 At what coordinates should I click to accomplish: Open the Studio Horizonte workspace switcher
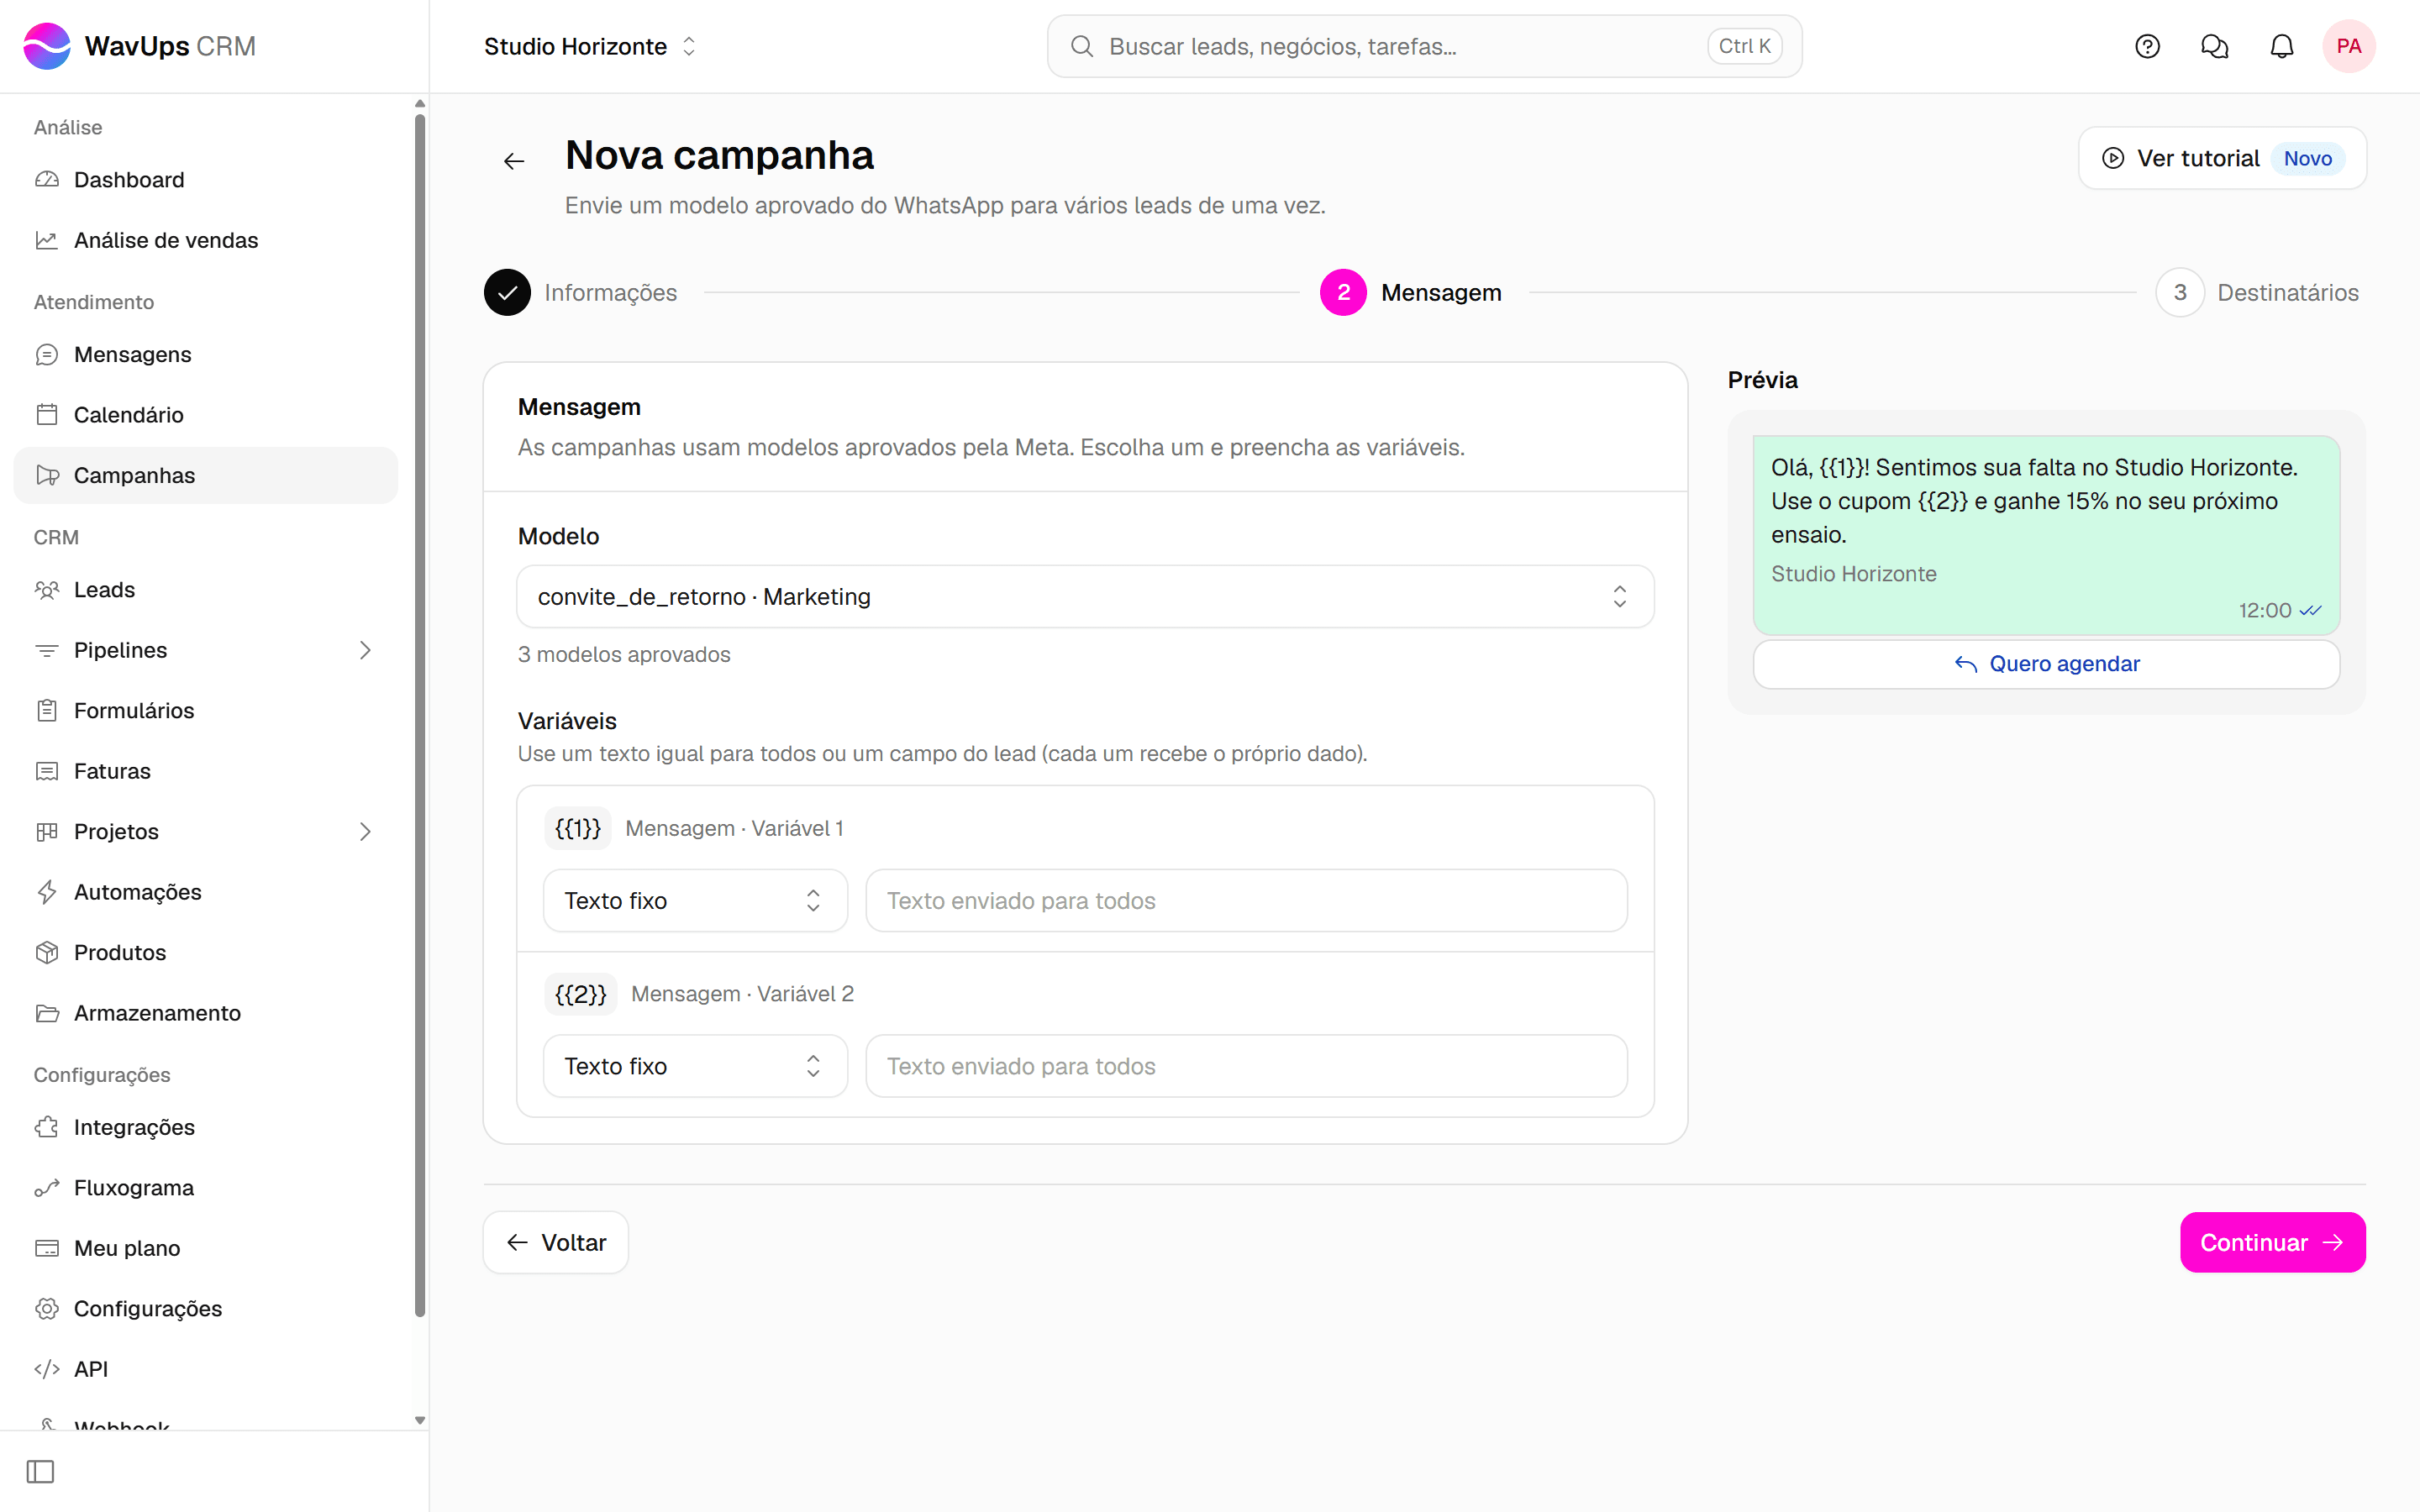590,46
